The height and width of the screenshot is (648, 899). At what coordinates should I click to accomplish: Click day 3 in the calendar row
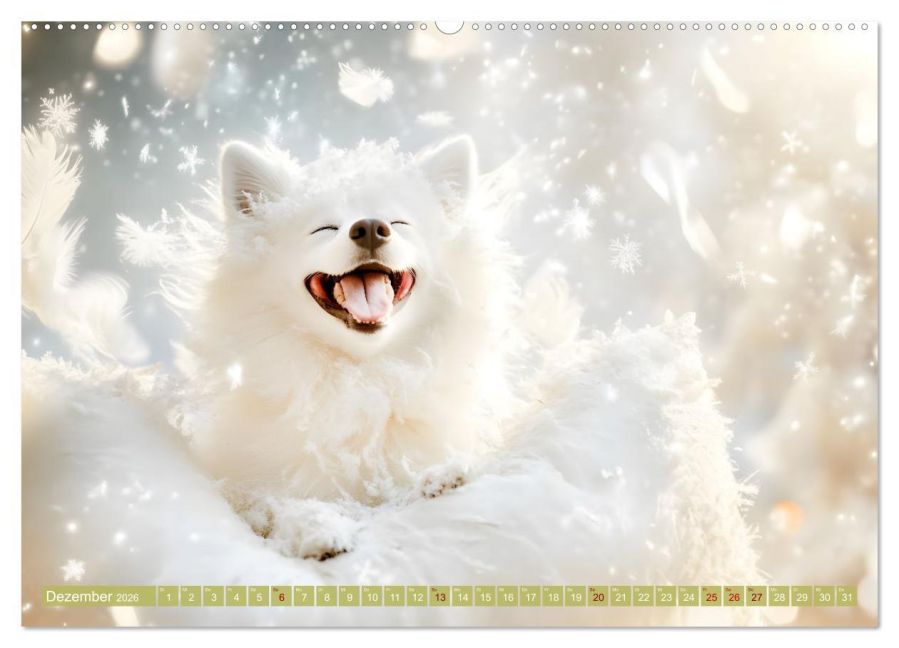[x=213, y=597]
